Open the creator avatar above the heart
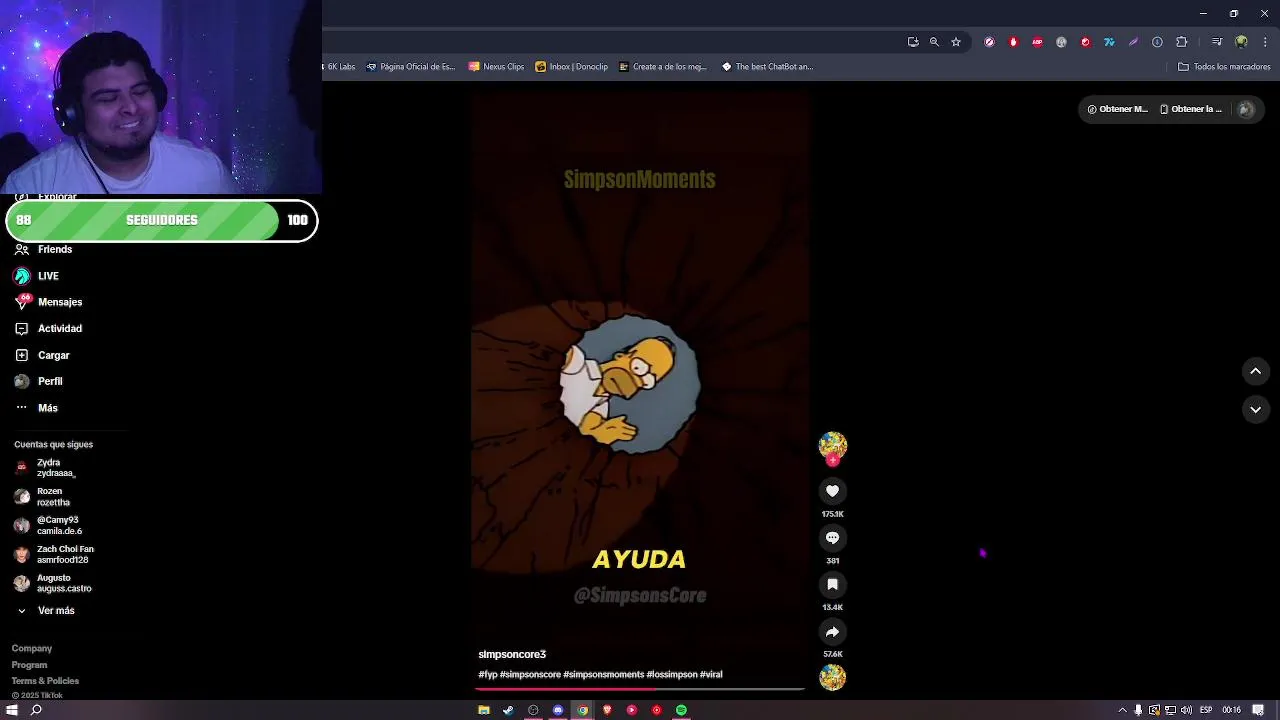Screen dimensions: 1280x720 tap(832, 446)
